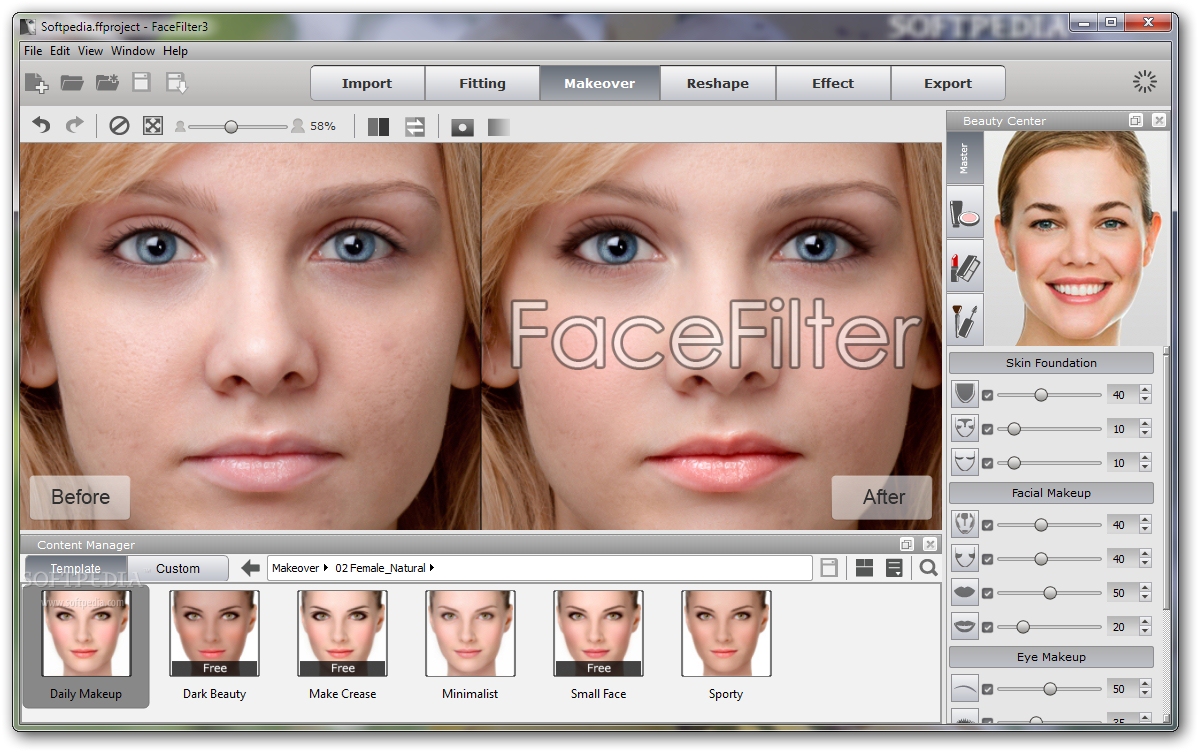Click the folder-with-plus import icon
The width and height of the screenshot is (1199, 752).
pyautogui.click(x=107, y=83)
